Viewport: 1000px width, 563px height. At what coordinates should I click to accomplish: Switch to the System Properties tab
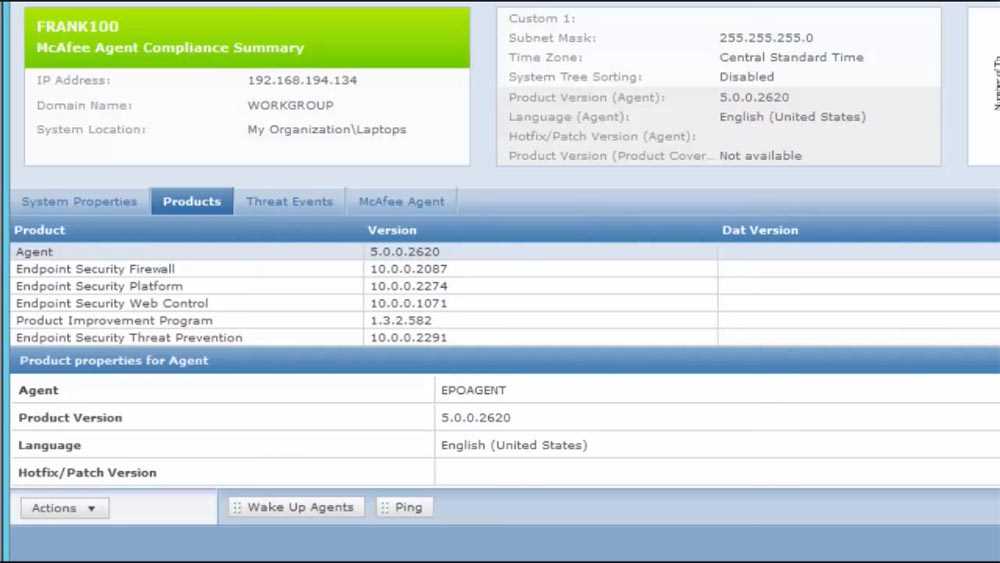[x=79, y=201]
